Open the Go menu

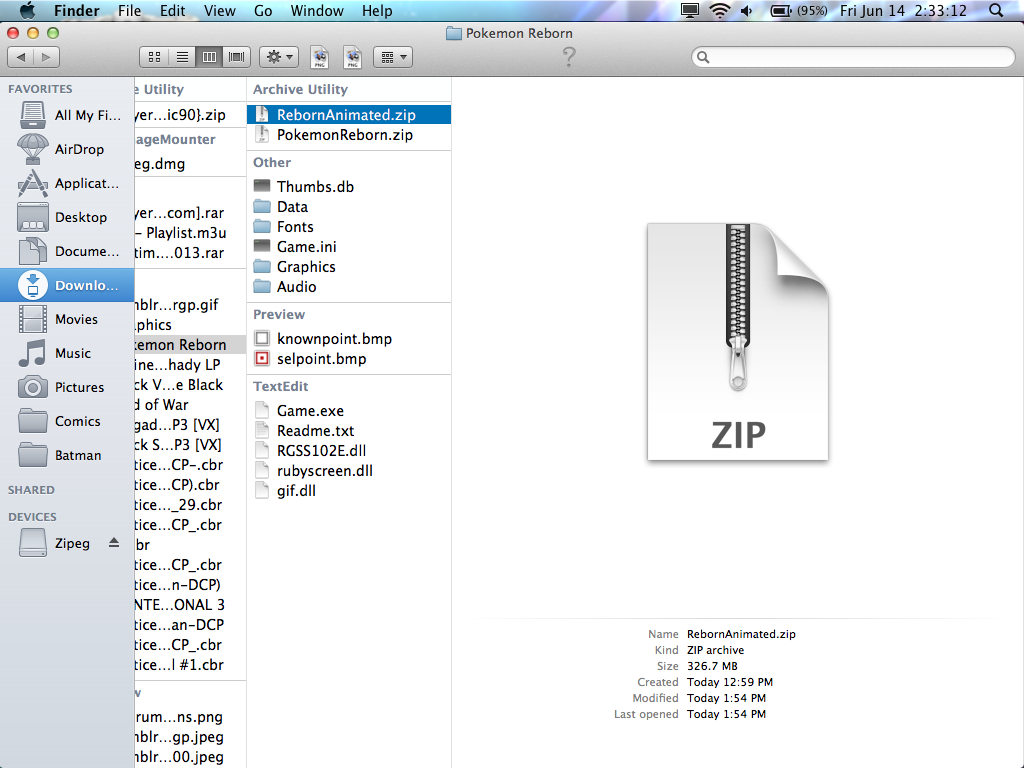pyautogui.click(x=263, y=11)
